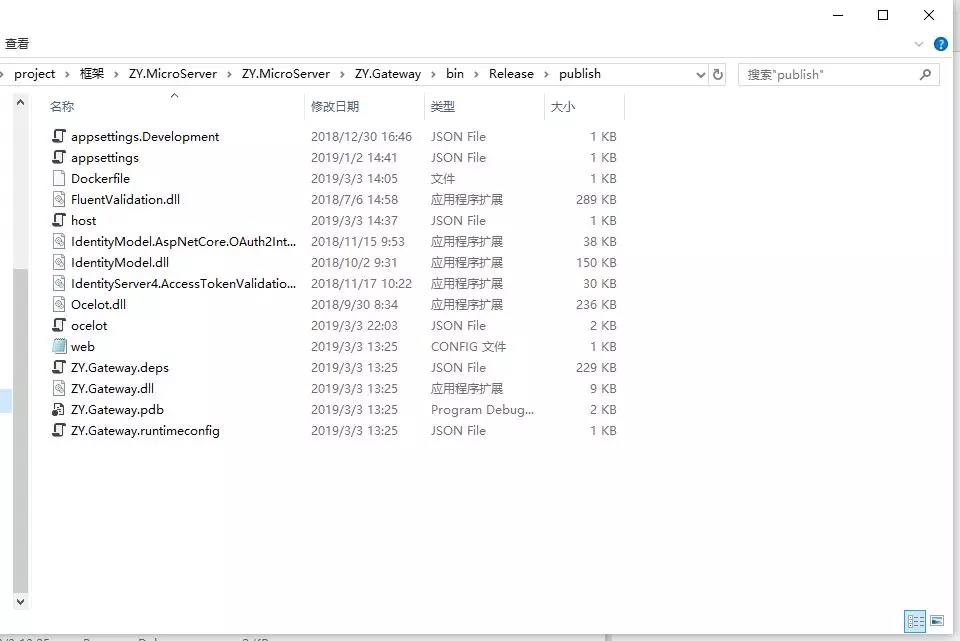Open the breadcrumb arrow after ZY.Gateway
Screen dimensions: 960x641
point(432,73)
